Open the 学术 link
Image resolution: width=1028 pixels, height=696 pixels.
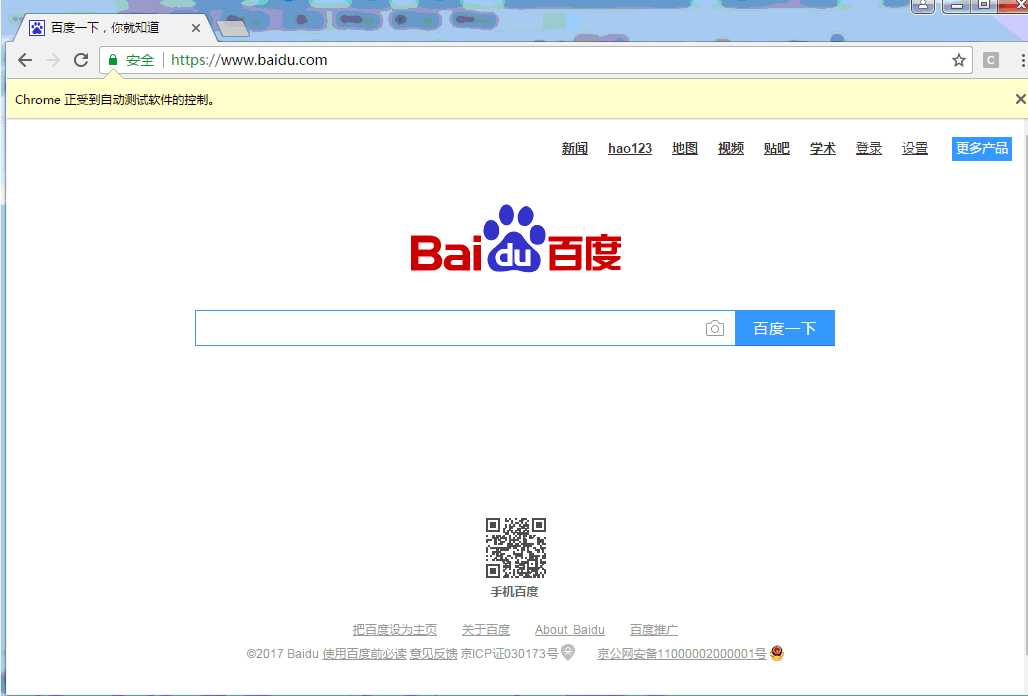pyautogui.click(x=822, y=149)
